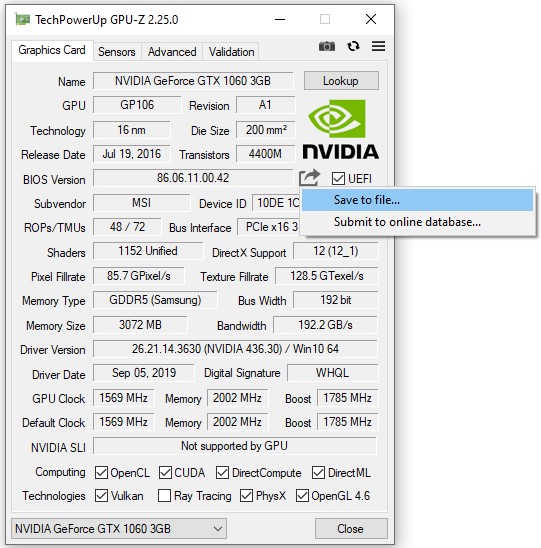The image size is (541, 548).
Task: Click the Bus Width value 192 bit
Action: point(336,300)
